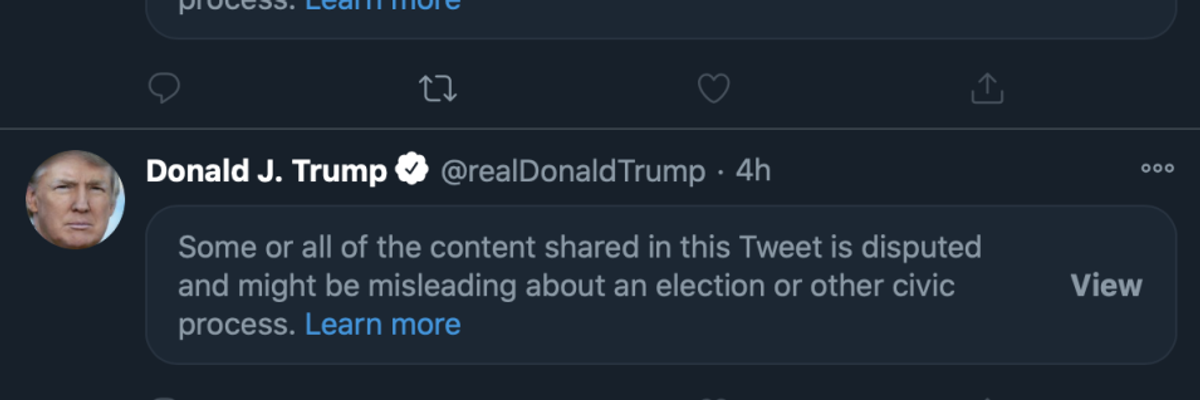Image resolution: width=1200 pixels, height=400 pixels.
Task: Click the 4h tweet timestamp
Action: point(753,171)
